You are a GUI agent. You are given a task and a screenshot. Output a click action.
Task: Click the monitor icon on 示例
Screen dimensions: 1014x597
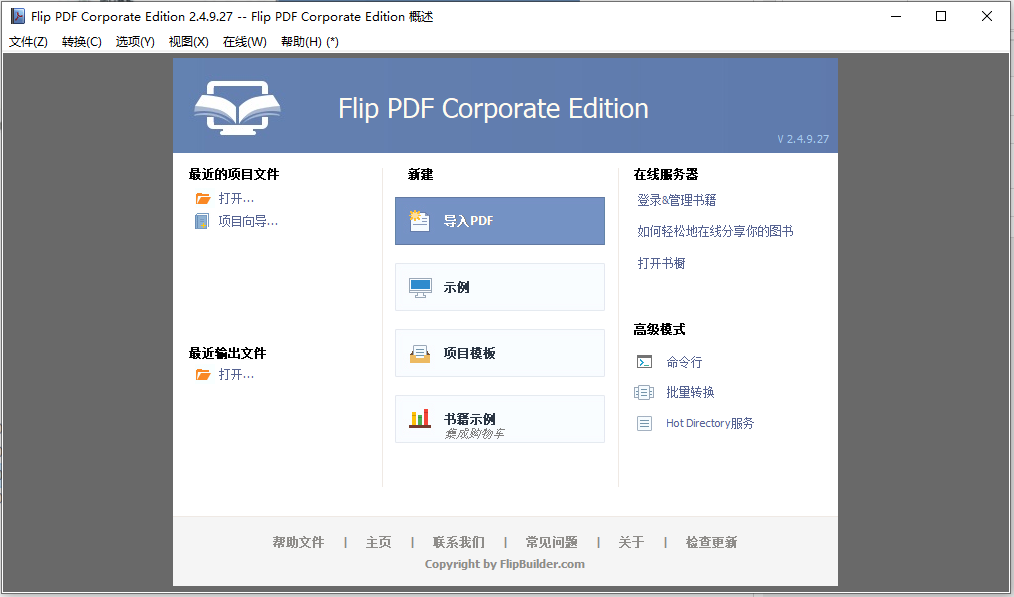pos(420,287)
